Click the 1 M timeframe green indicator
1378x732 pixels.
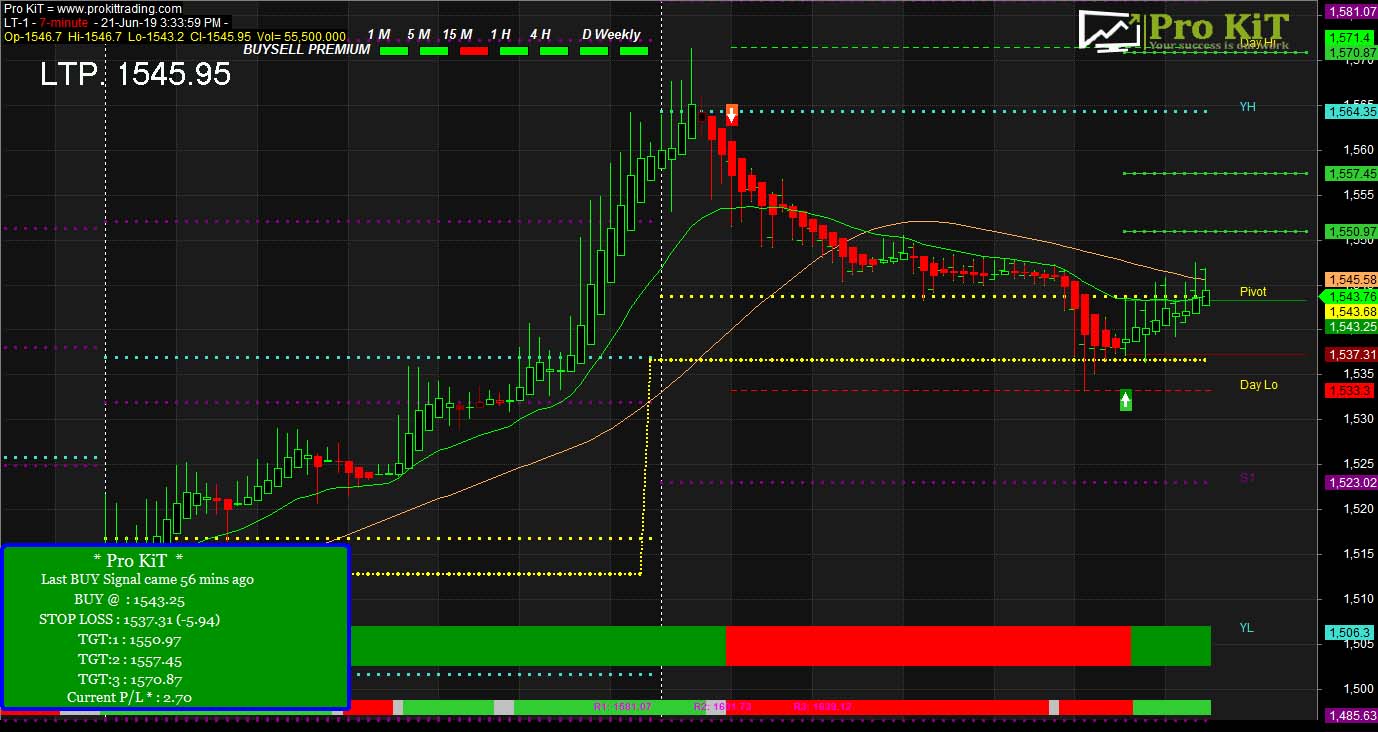pyautogui.click(x=394, y=51)
